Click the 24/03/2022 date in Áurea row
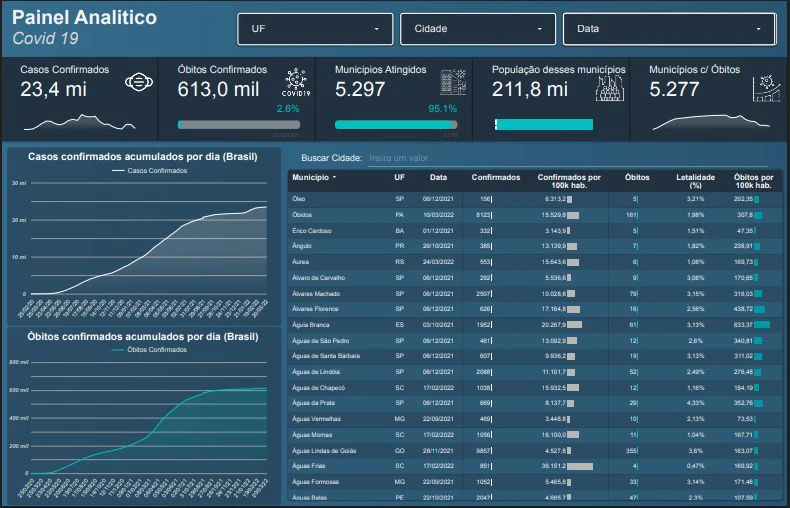Image resolution: width=790 pixels, height=508 pixels. coord(438,262)
